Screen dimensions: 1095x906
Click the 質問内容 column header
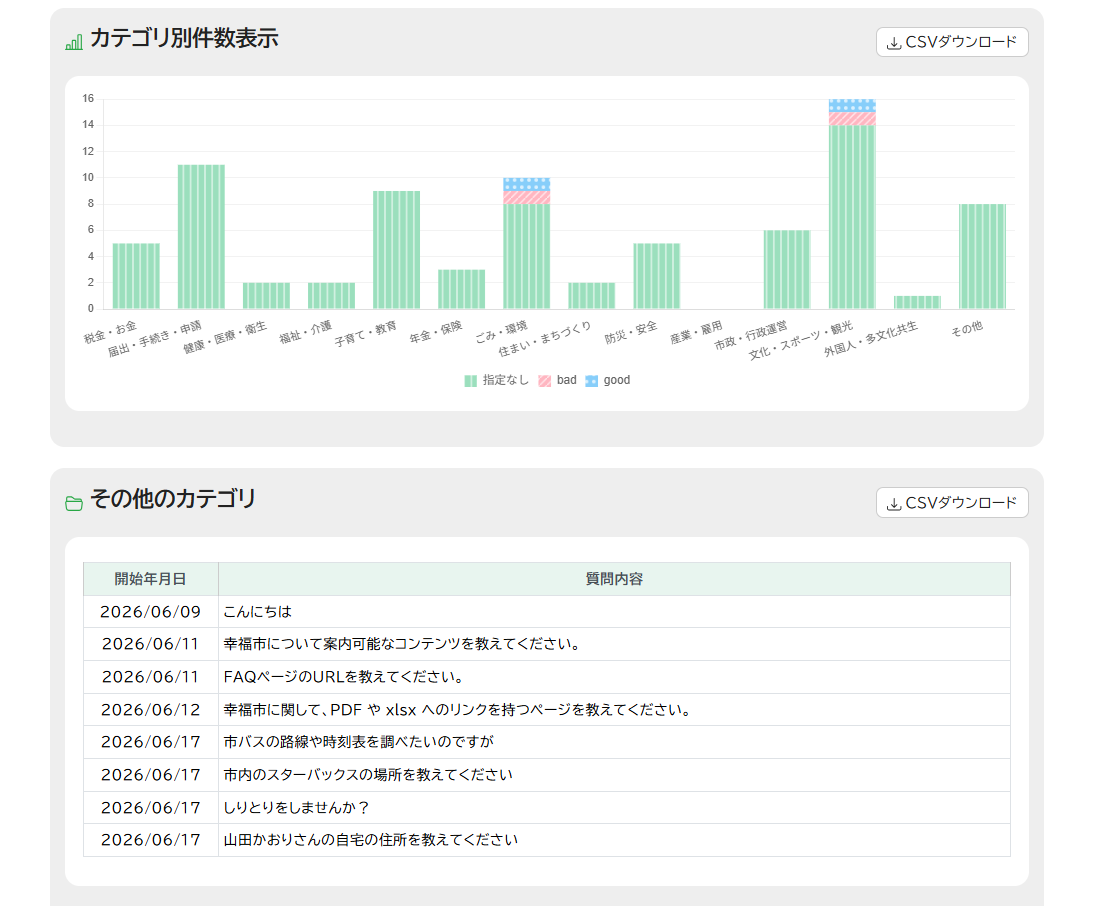tap(614, 579)
